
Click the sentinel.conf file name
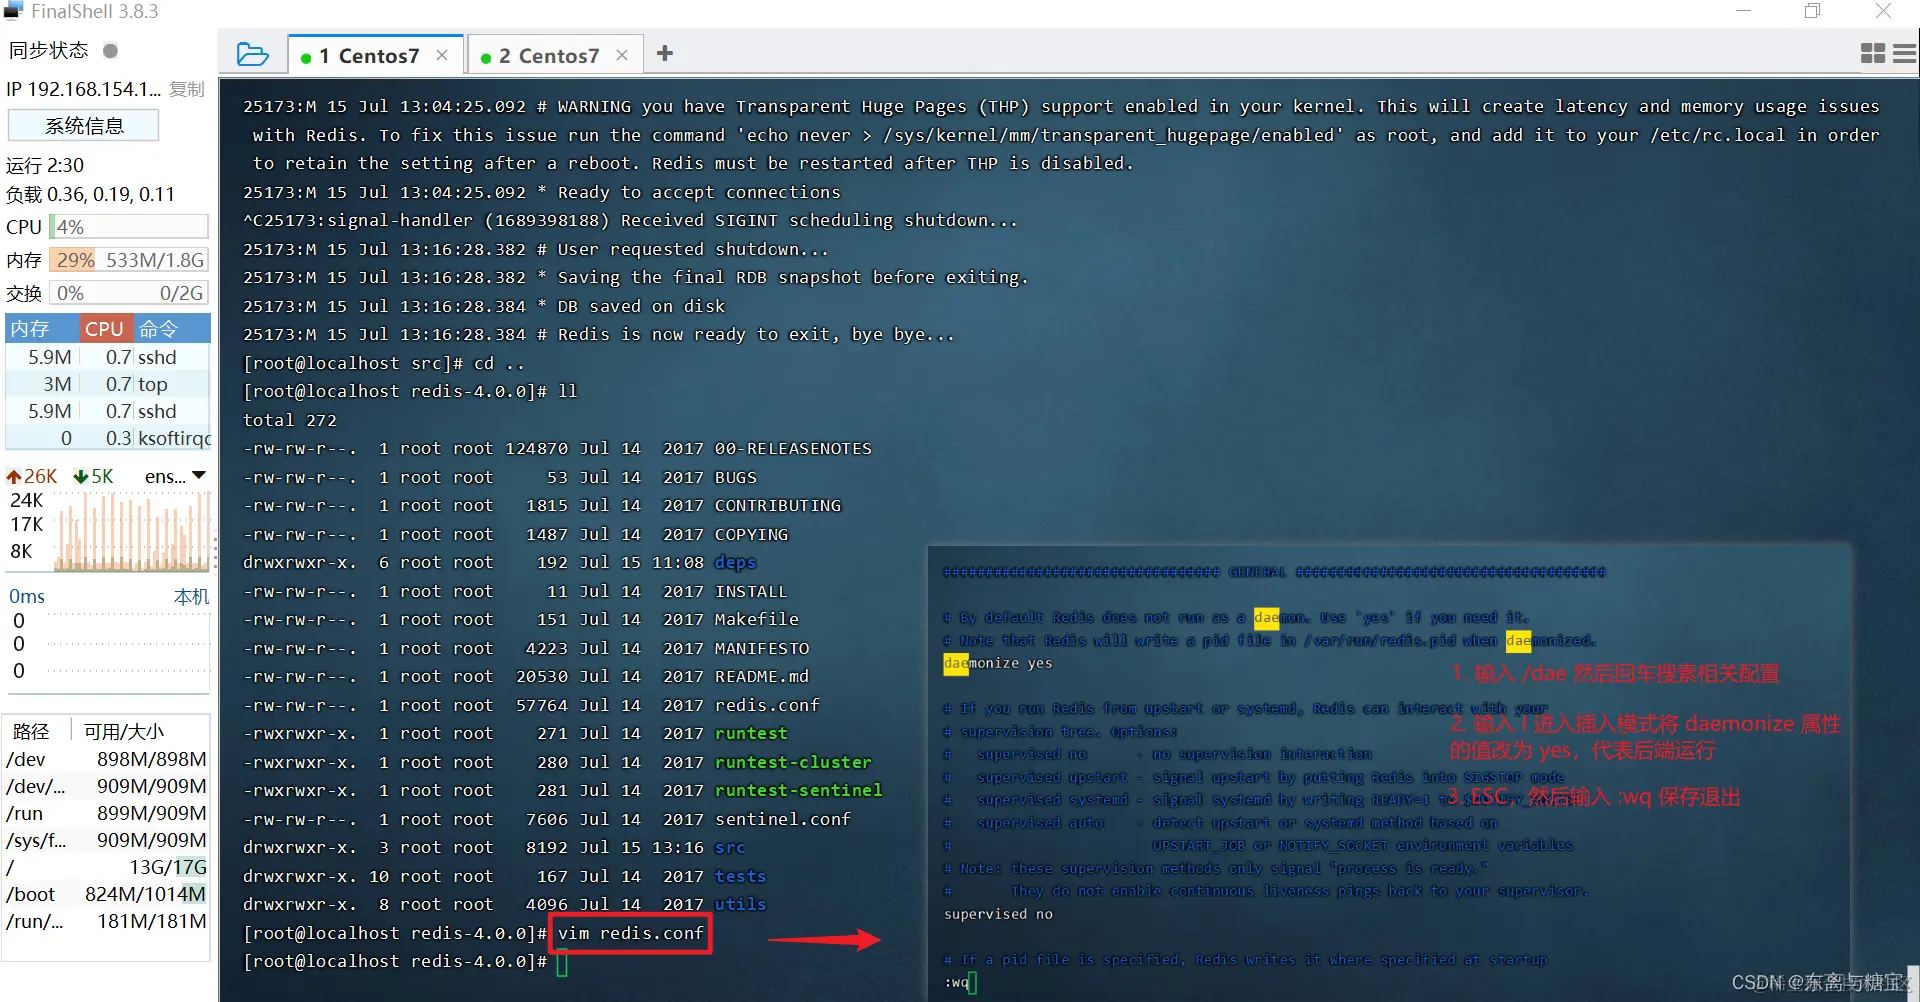pos(783,819)
